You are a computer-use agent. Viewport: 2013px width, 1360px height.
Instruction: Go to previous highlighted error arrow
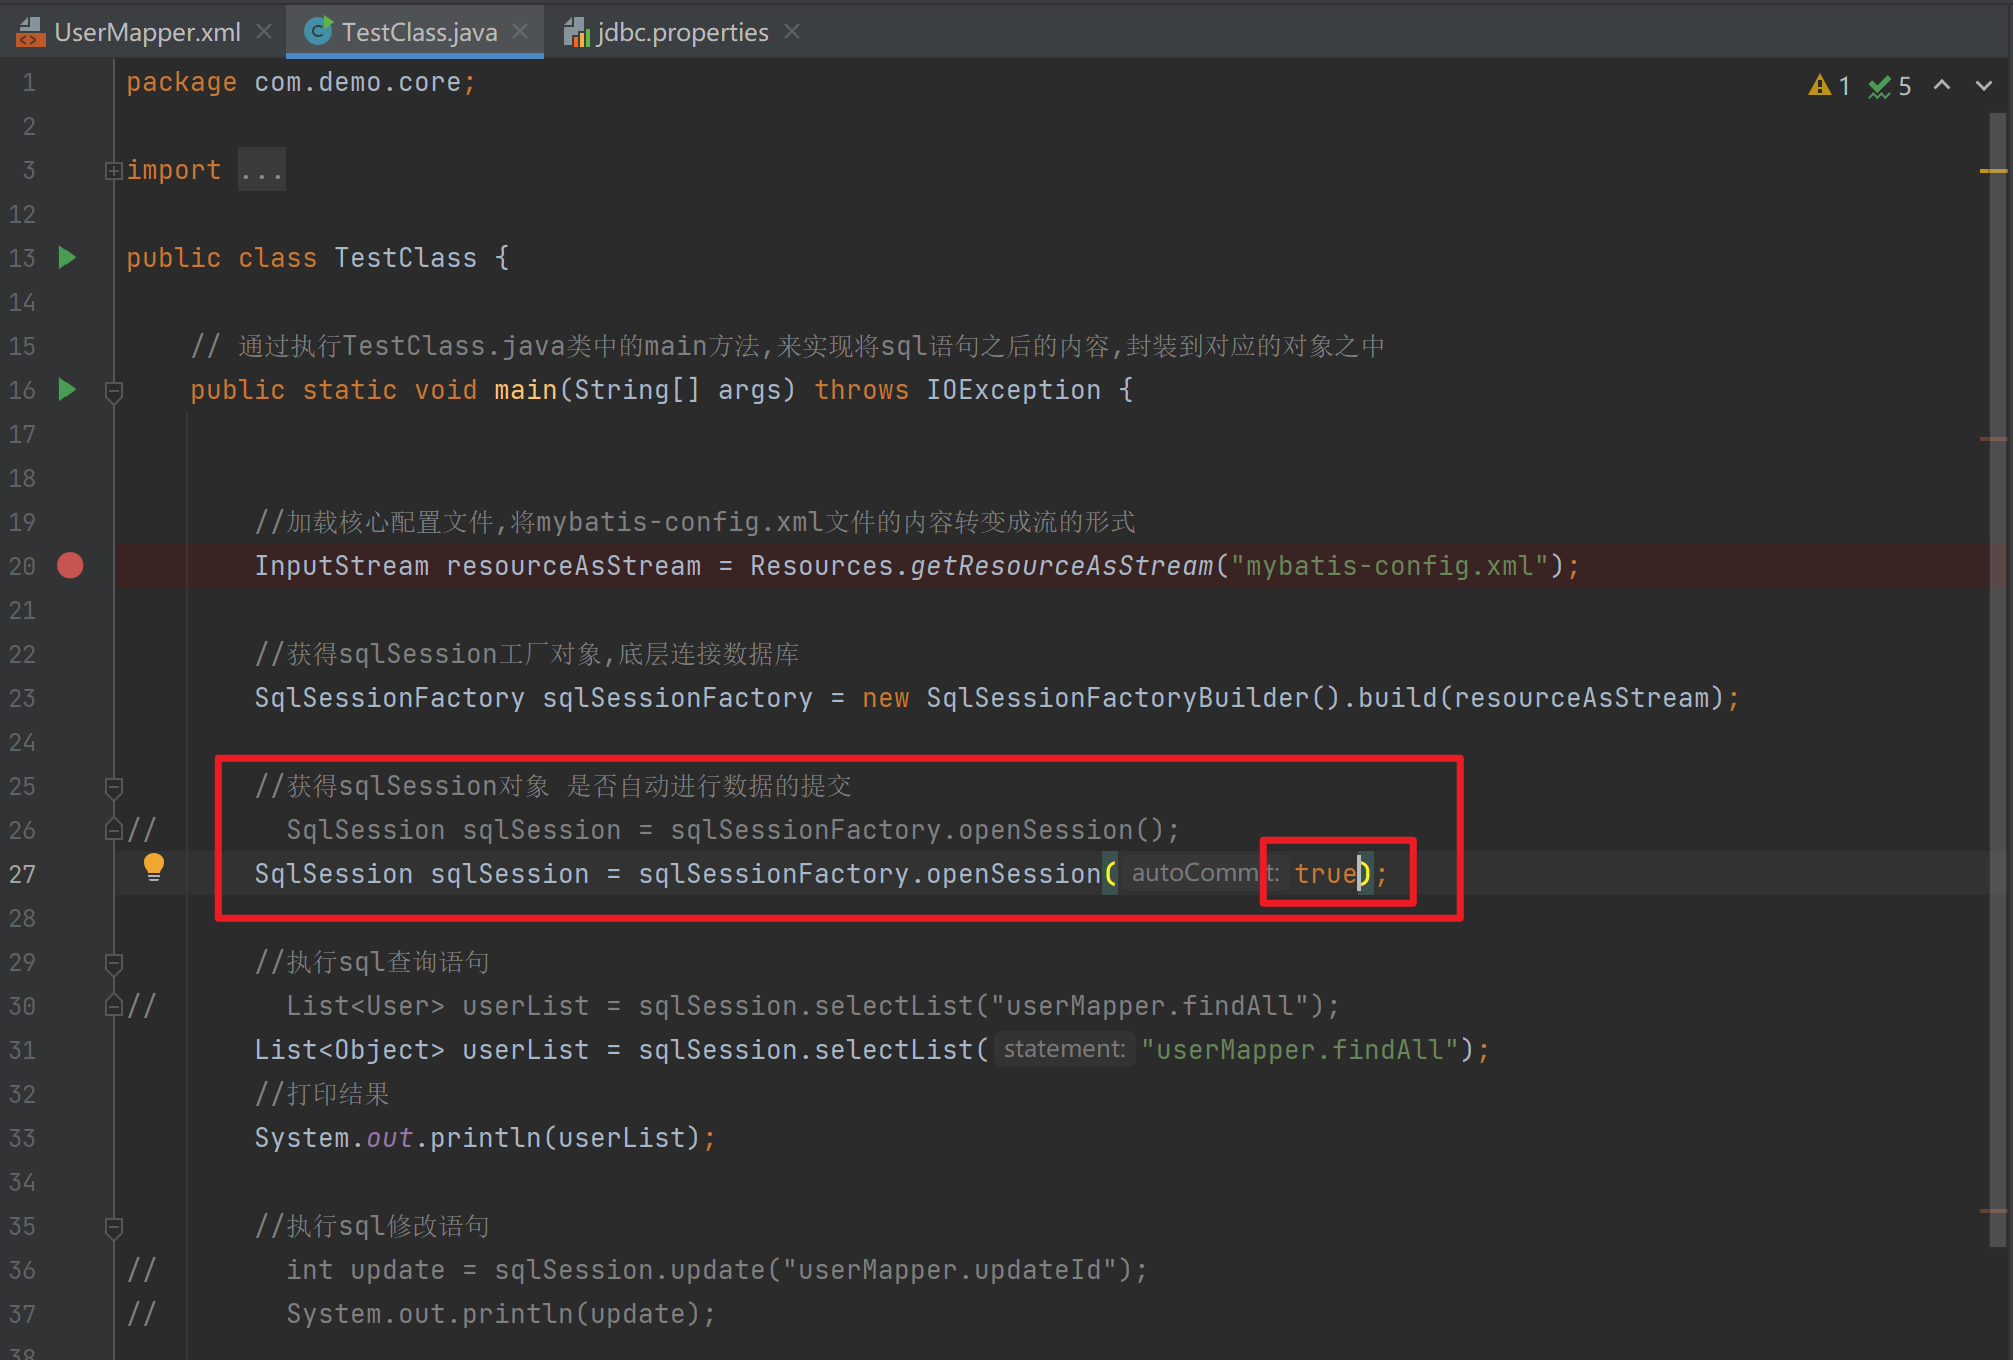pos(1942,86)
